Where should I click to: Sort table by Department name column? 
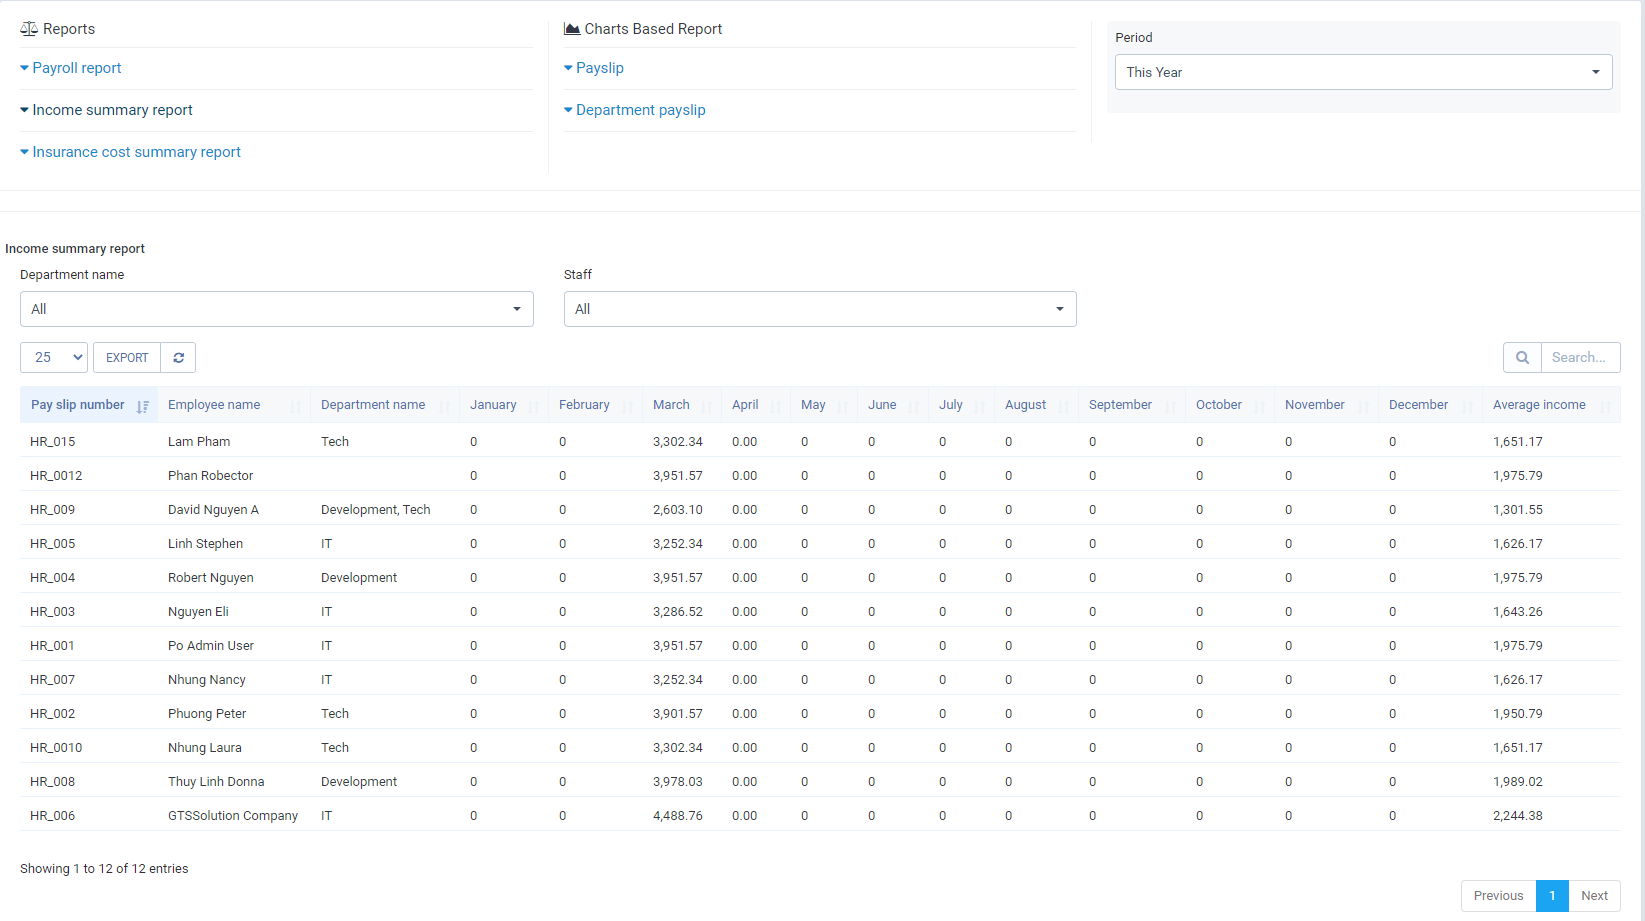[x=385, y=405]
